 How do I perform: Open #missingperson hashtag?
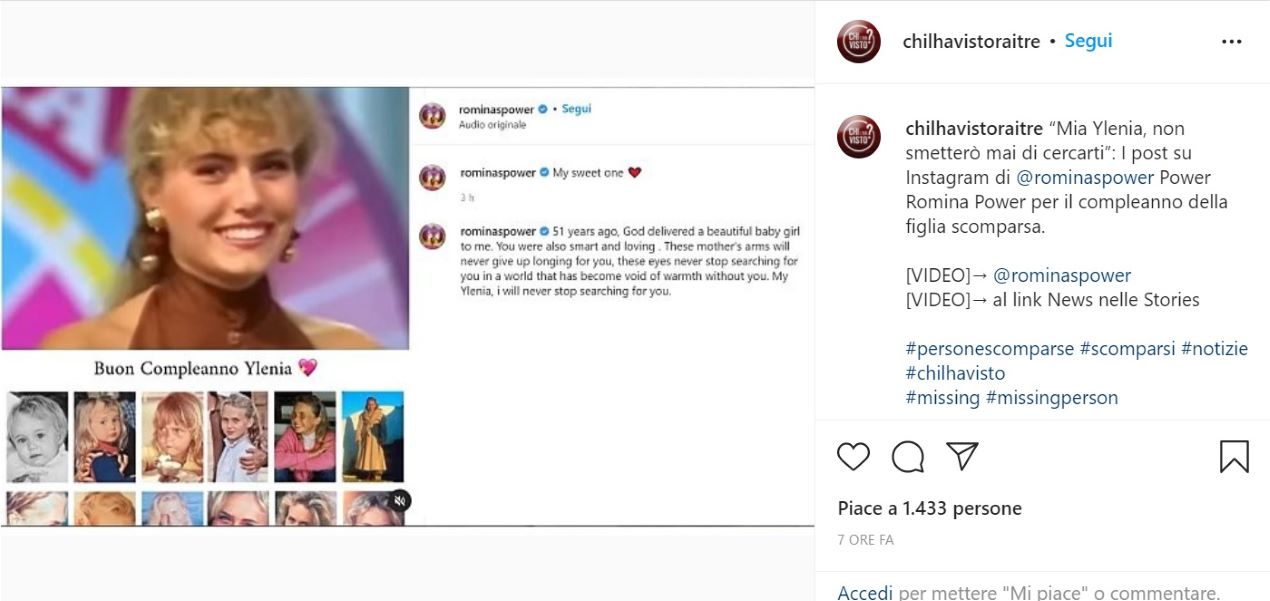click(x=1051, y=398)
